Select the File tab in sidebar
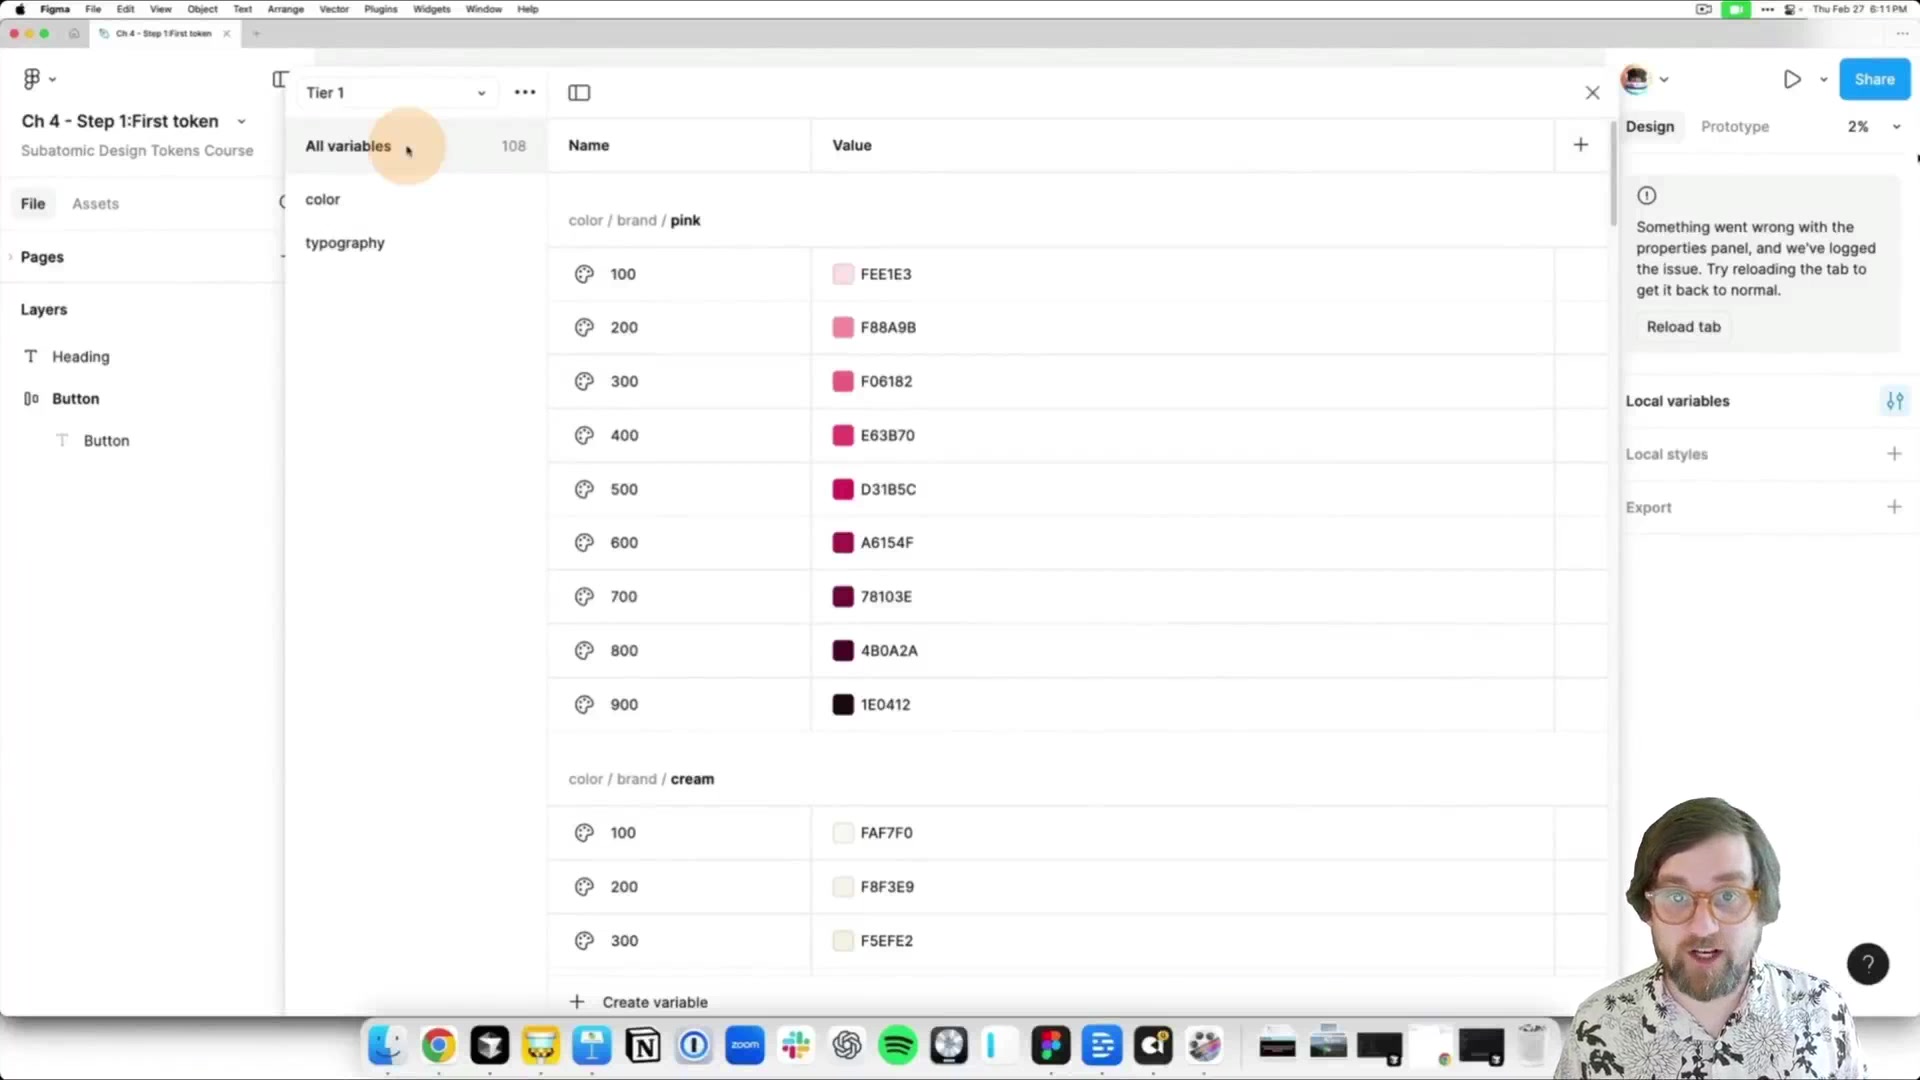Viewport: 1920px width, 1080px height. tap(33, 204)
